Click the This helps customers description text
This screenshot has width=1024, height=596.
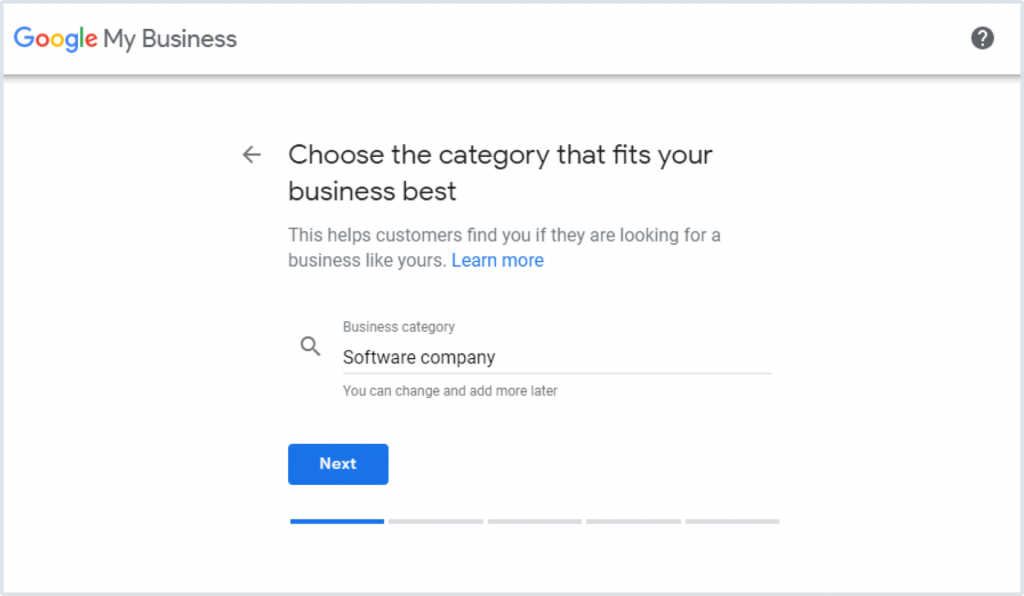click(x=504, y=236)
